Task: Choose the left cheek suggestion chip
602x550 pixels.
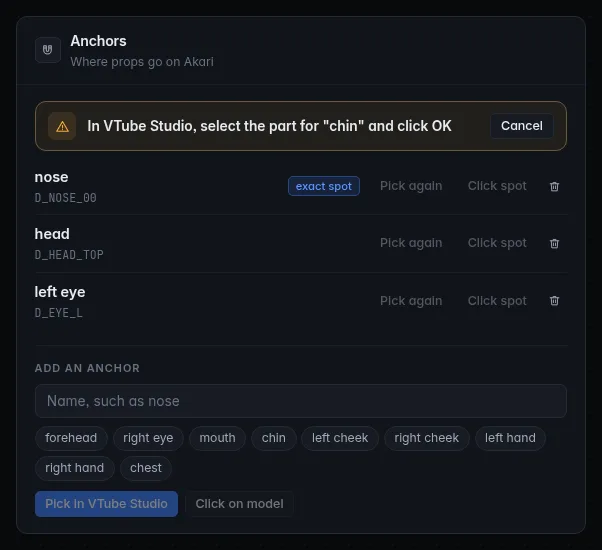Action: point(340,438)
